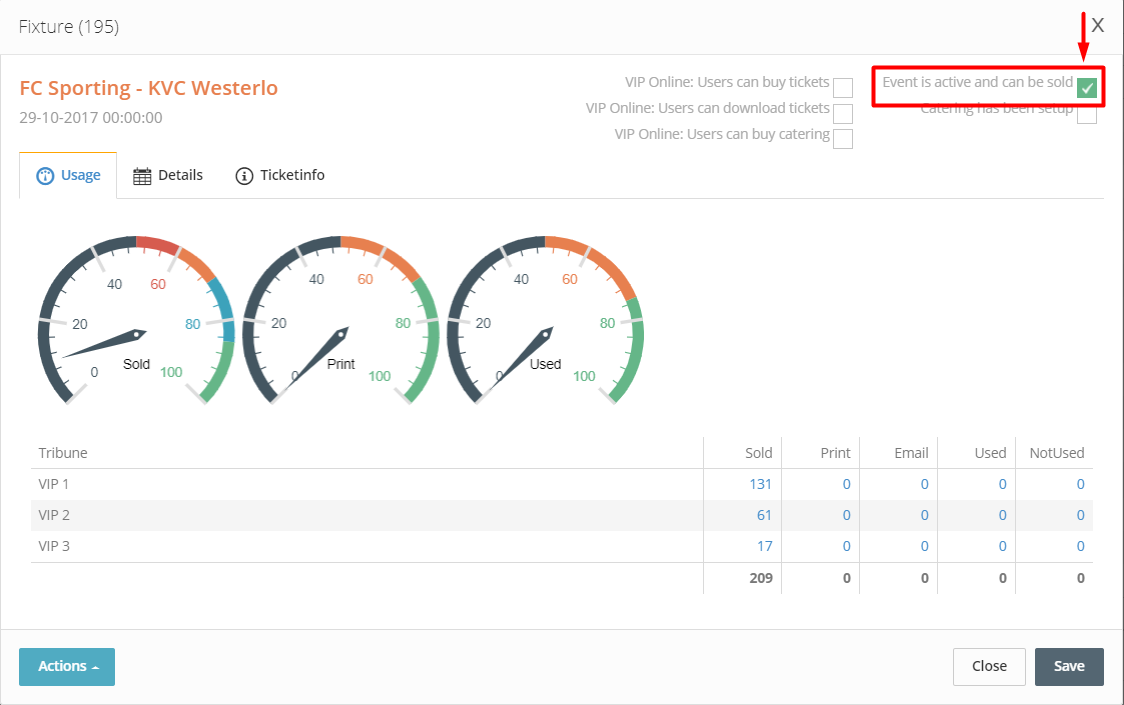1124x705 pixels.
Task: Select the VIP 3 tribune row label
Action: [54, 546]
